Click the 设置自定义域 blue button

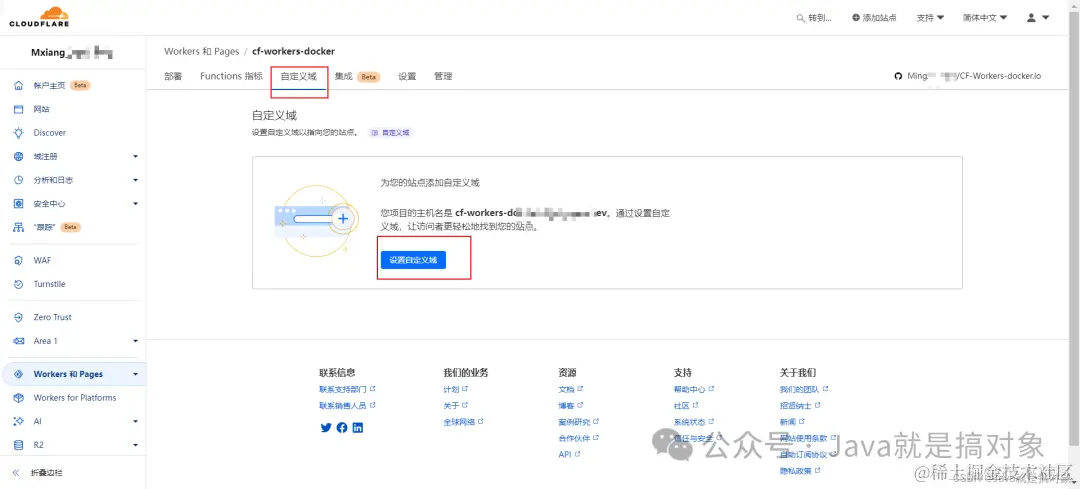pyautogui.click(x=413, y=260)
